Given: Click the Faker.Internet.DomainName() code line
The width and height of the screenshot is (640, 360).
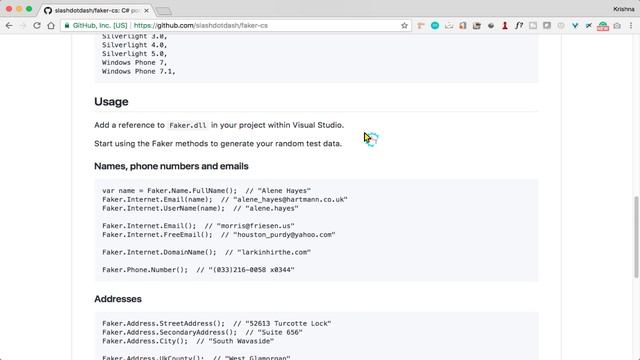Looking at the screenshot, I should tap(206, 252).
